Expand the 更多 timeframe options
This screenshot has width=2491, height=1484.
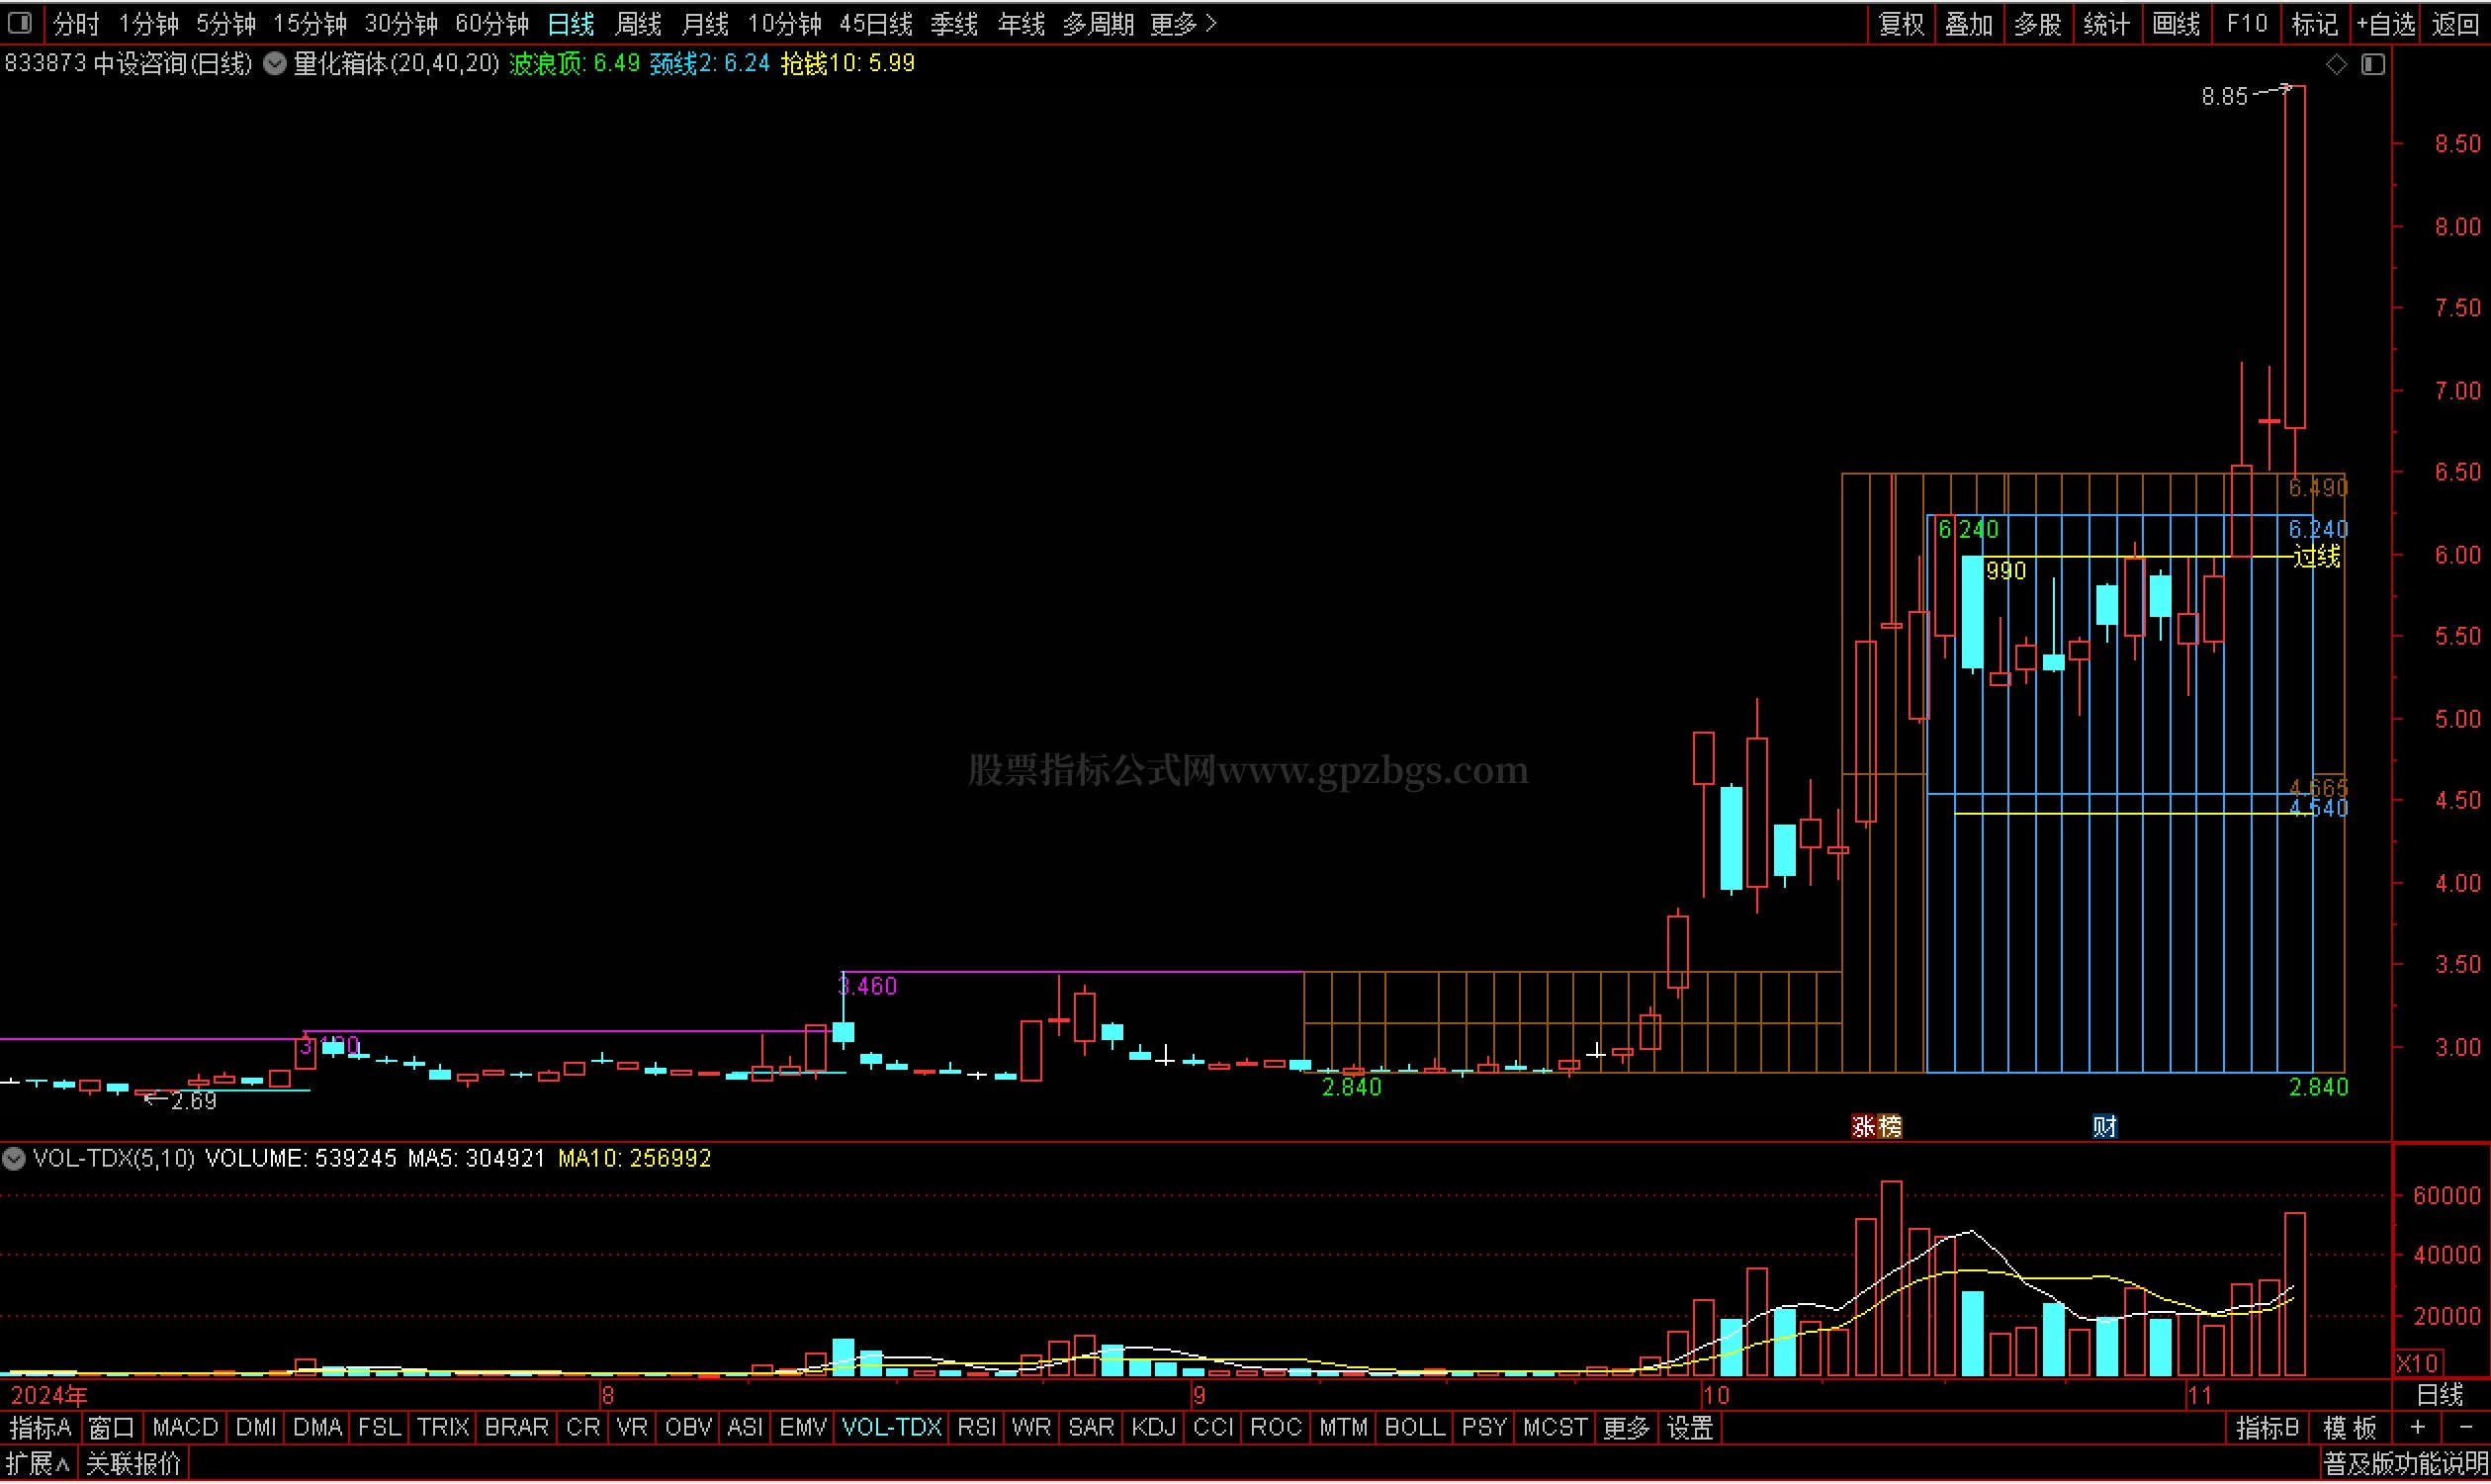pyautogui.click(x=1182, y=24)
